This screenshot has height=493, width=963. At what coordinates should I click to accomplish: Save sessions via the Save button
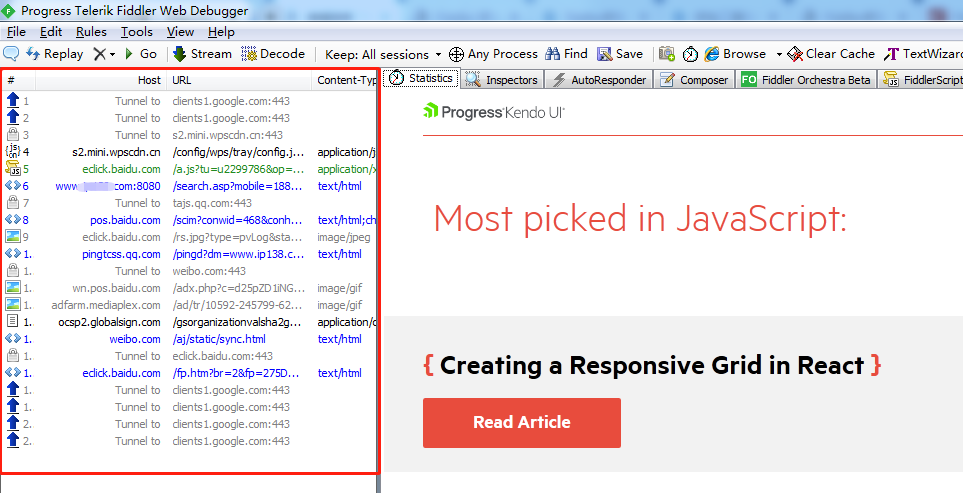[620, 54]
